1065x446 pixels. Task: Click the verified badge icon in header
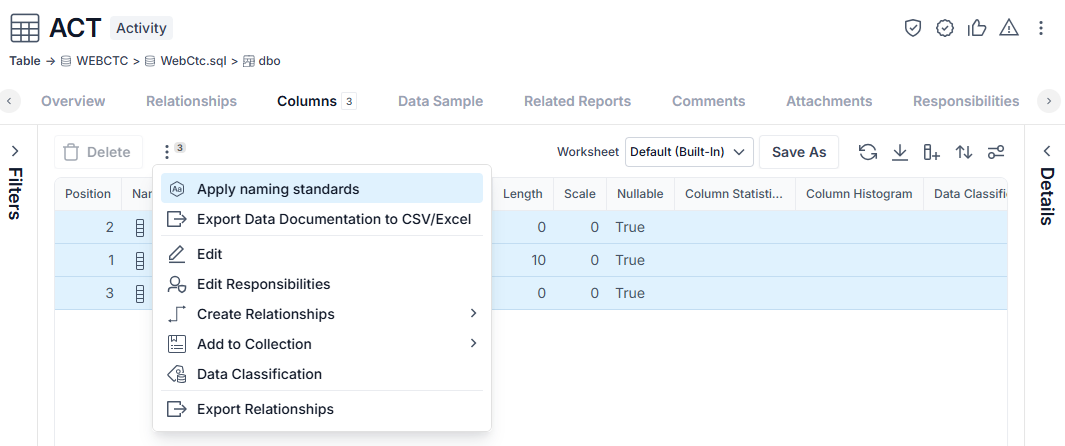(x=945, y=28)
